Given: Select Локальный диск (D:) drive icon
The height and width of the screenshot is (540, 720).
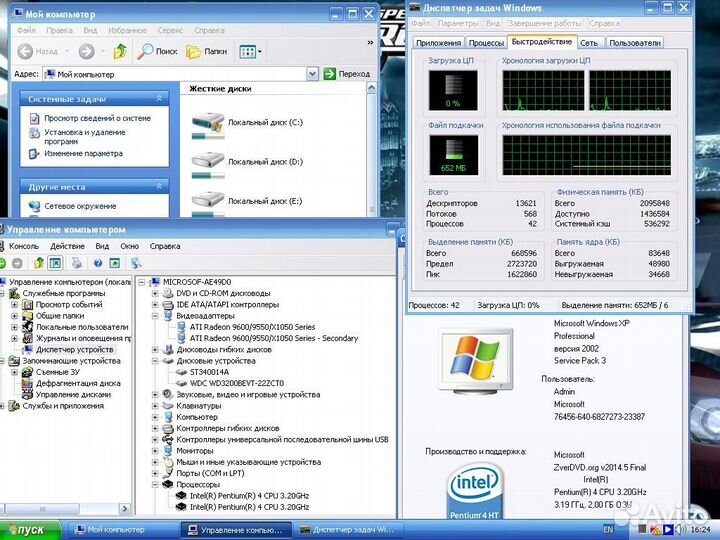Looking at the screenshot, I should [208, 164].
